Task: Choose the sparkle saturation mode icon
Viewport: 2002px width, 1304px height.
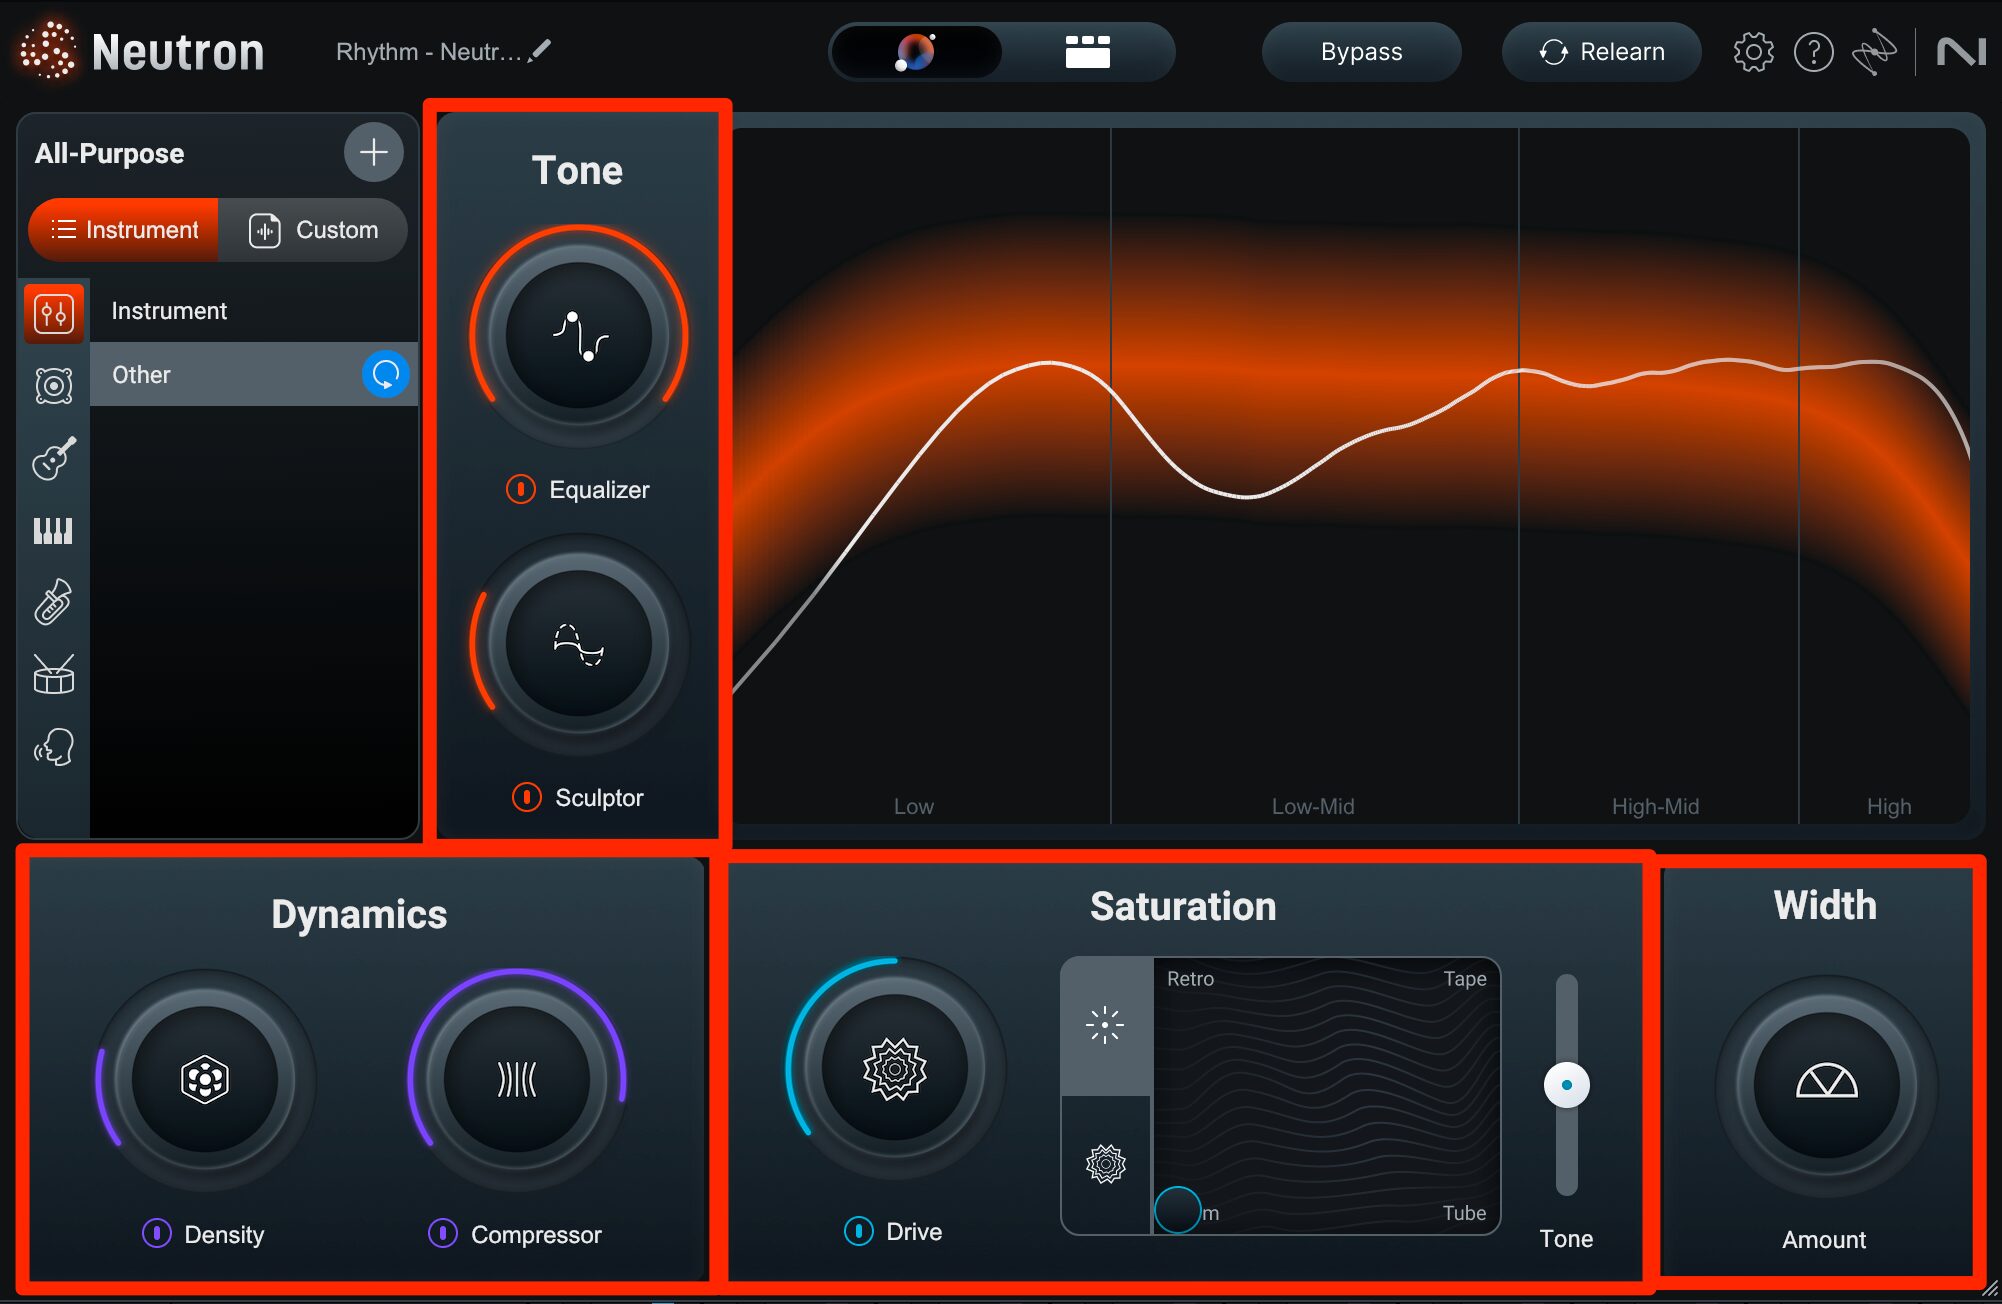Action: point(1105,1025)
